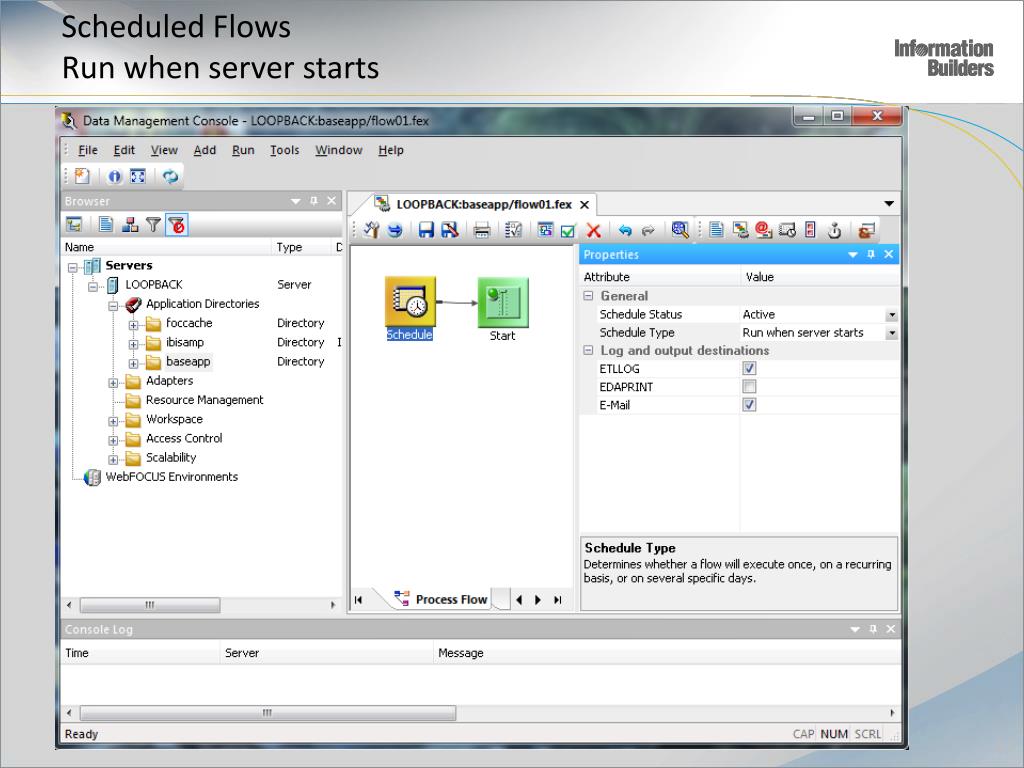Image resolution: width=1024 pixels, height=768 pixels.
Task: Click the blue globe arrows icon in flow toolbar
Action: [x=395, y=230]
